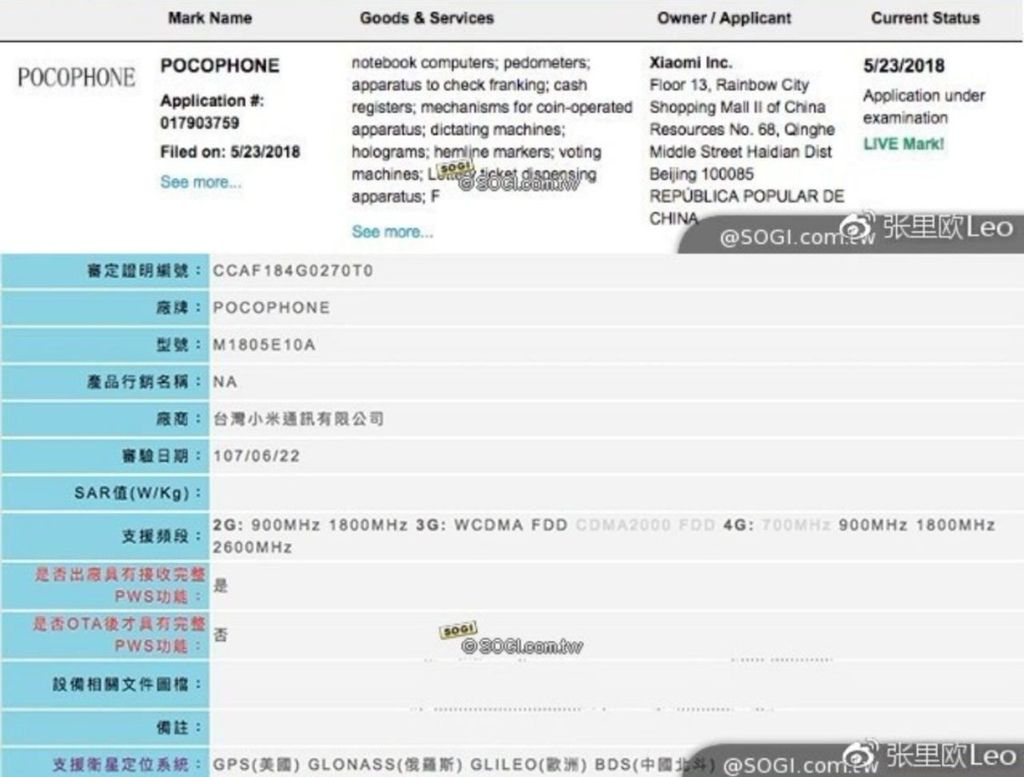Click the yellow SOGI badge in the PWS row
1024x777 pixels.
coord(458,630)
